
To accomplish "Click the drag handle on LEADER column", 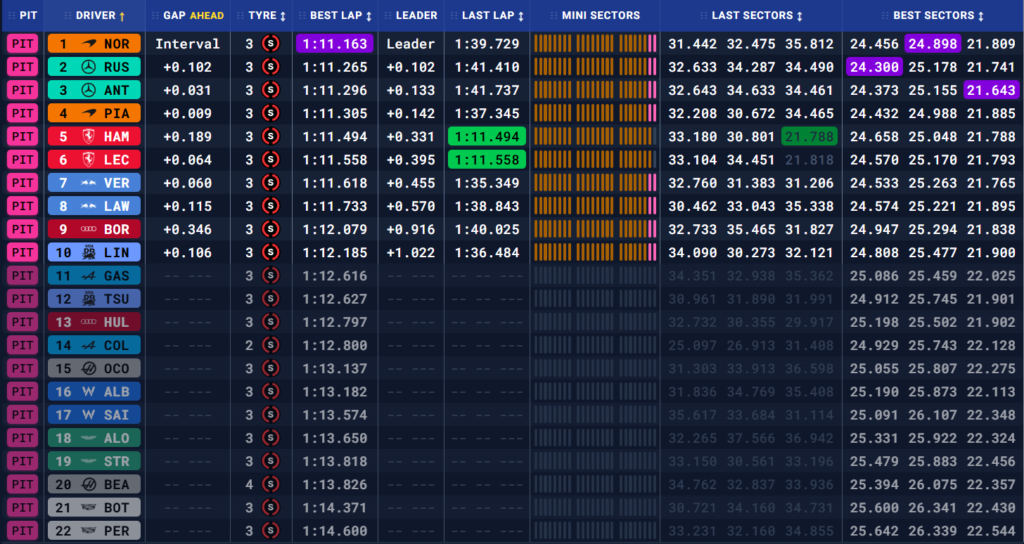I will [386, 15].
